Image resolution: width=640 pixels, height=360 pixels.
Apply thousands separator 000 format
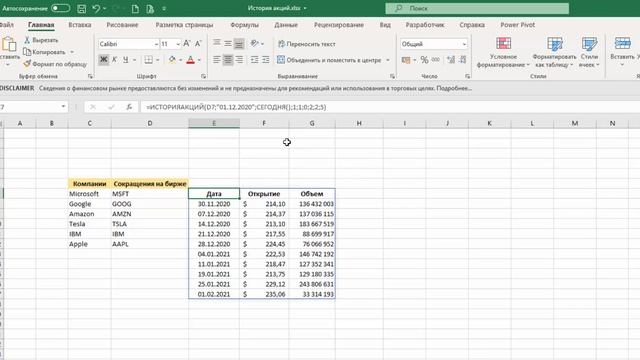coord(436,60)
